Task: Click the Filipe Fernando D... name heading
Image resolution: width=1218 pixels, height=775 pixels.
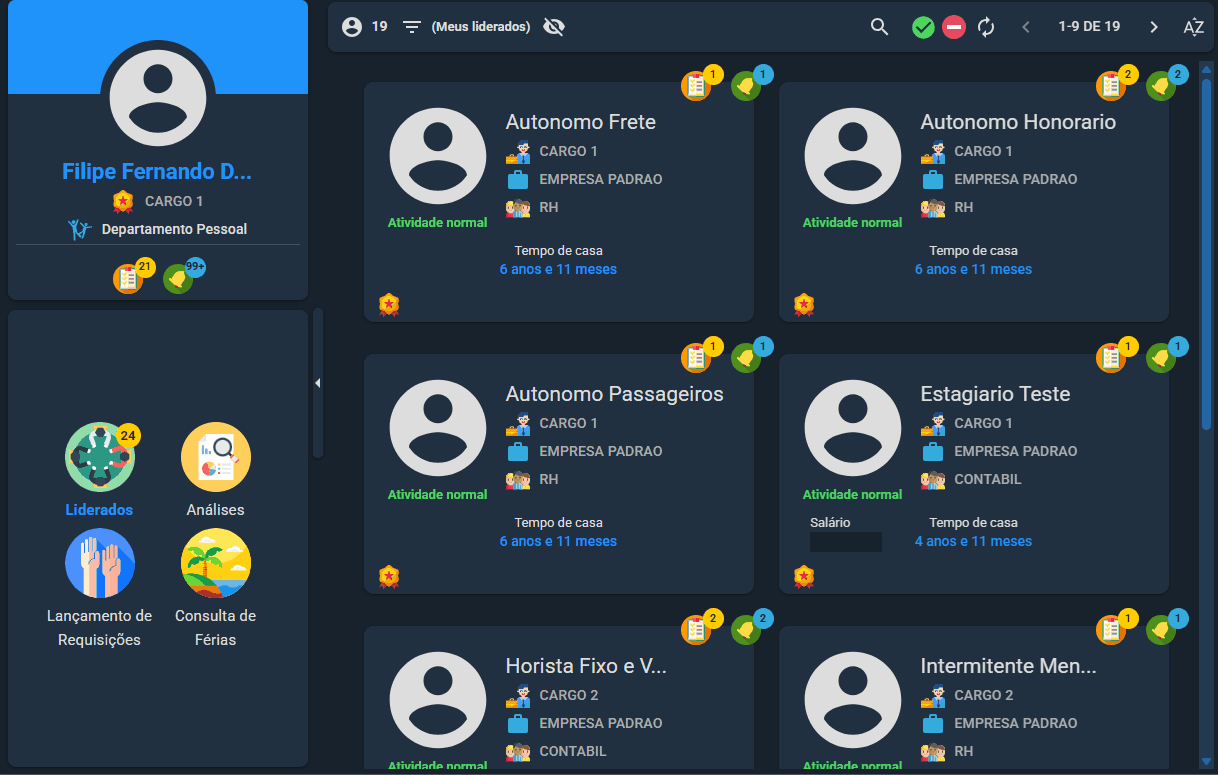Action: pos(157,172)
